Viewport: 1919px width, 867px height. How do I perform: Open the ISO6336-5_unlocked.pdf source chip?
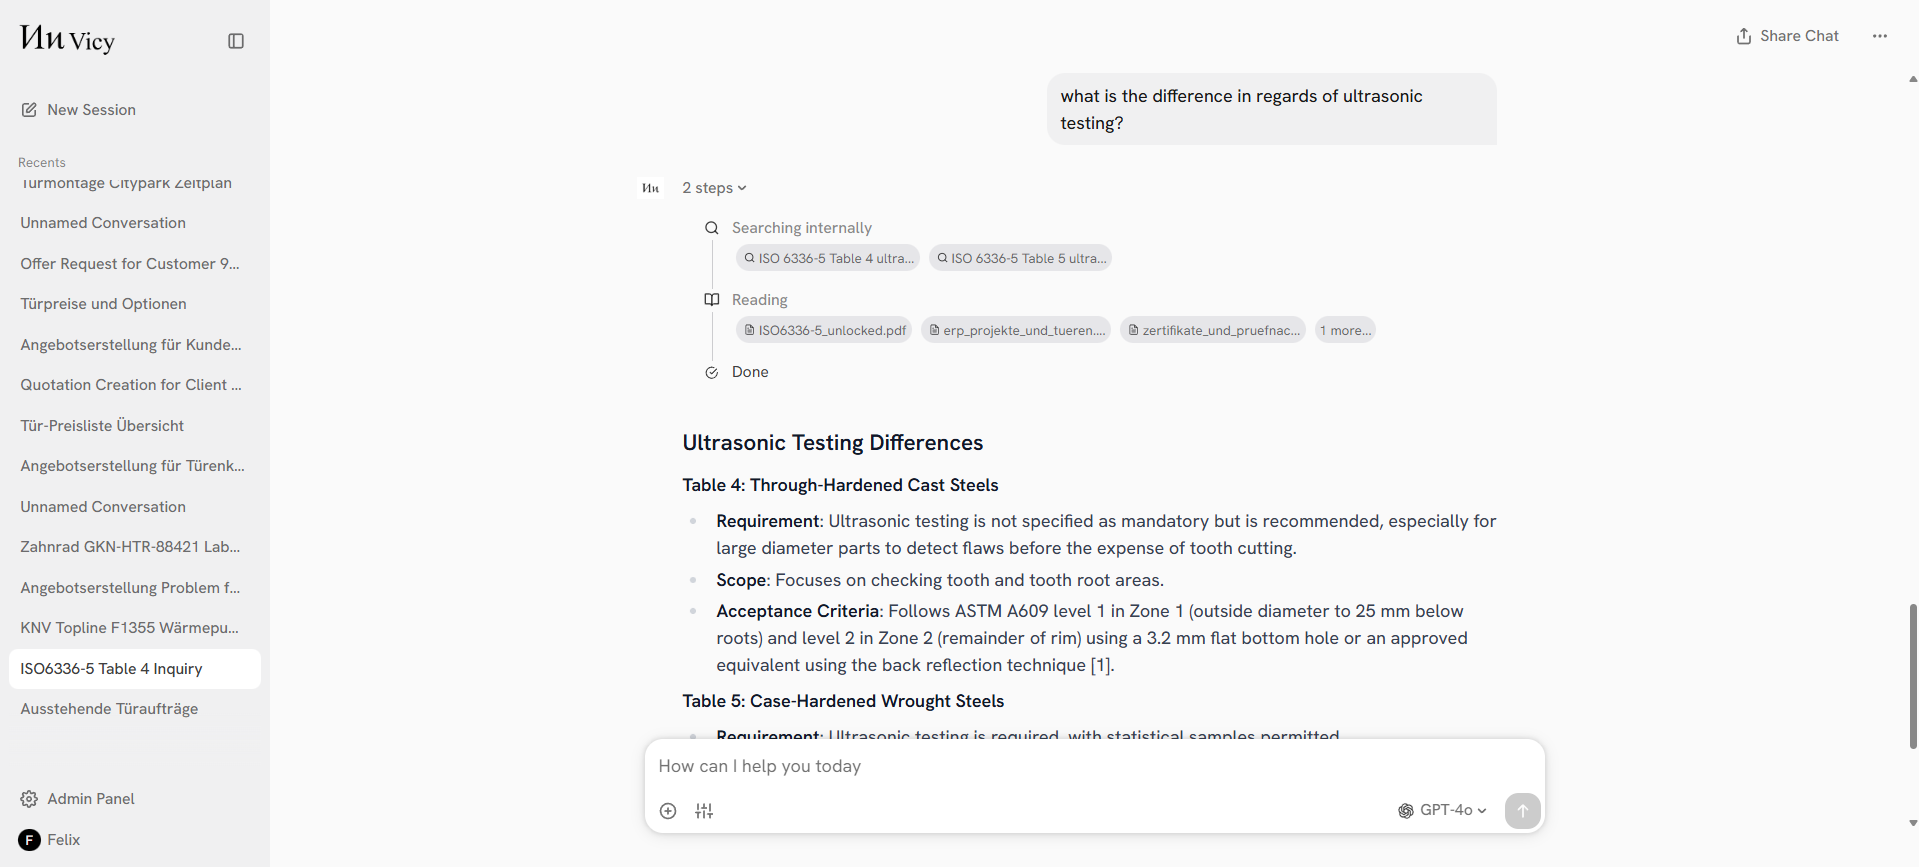pos(824,330)
